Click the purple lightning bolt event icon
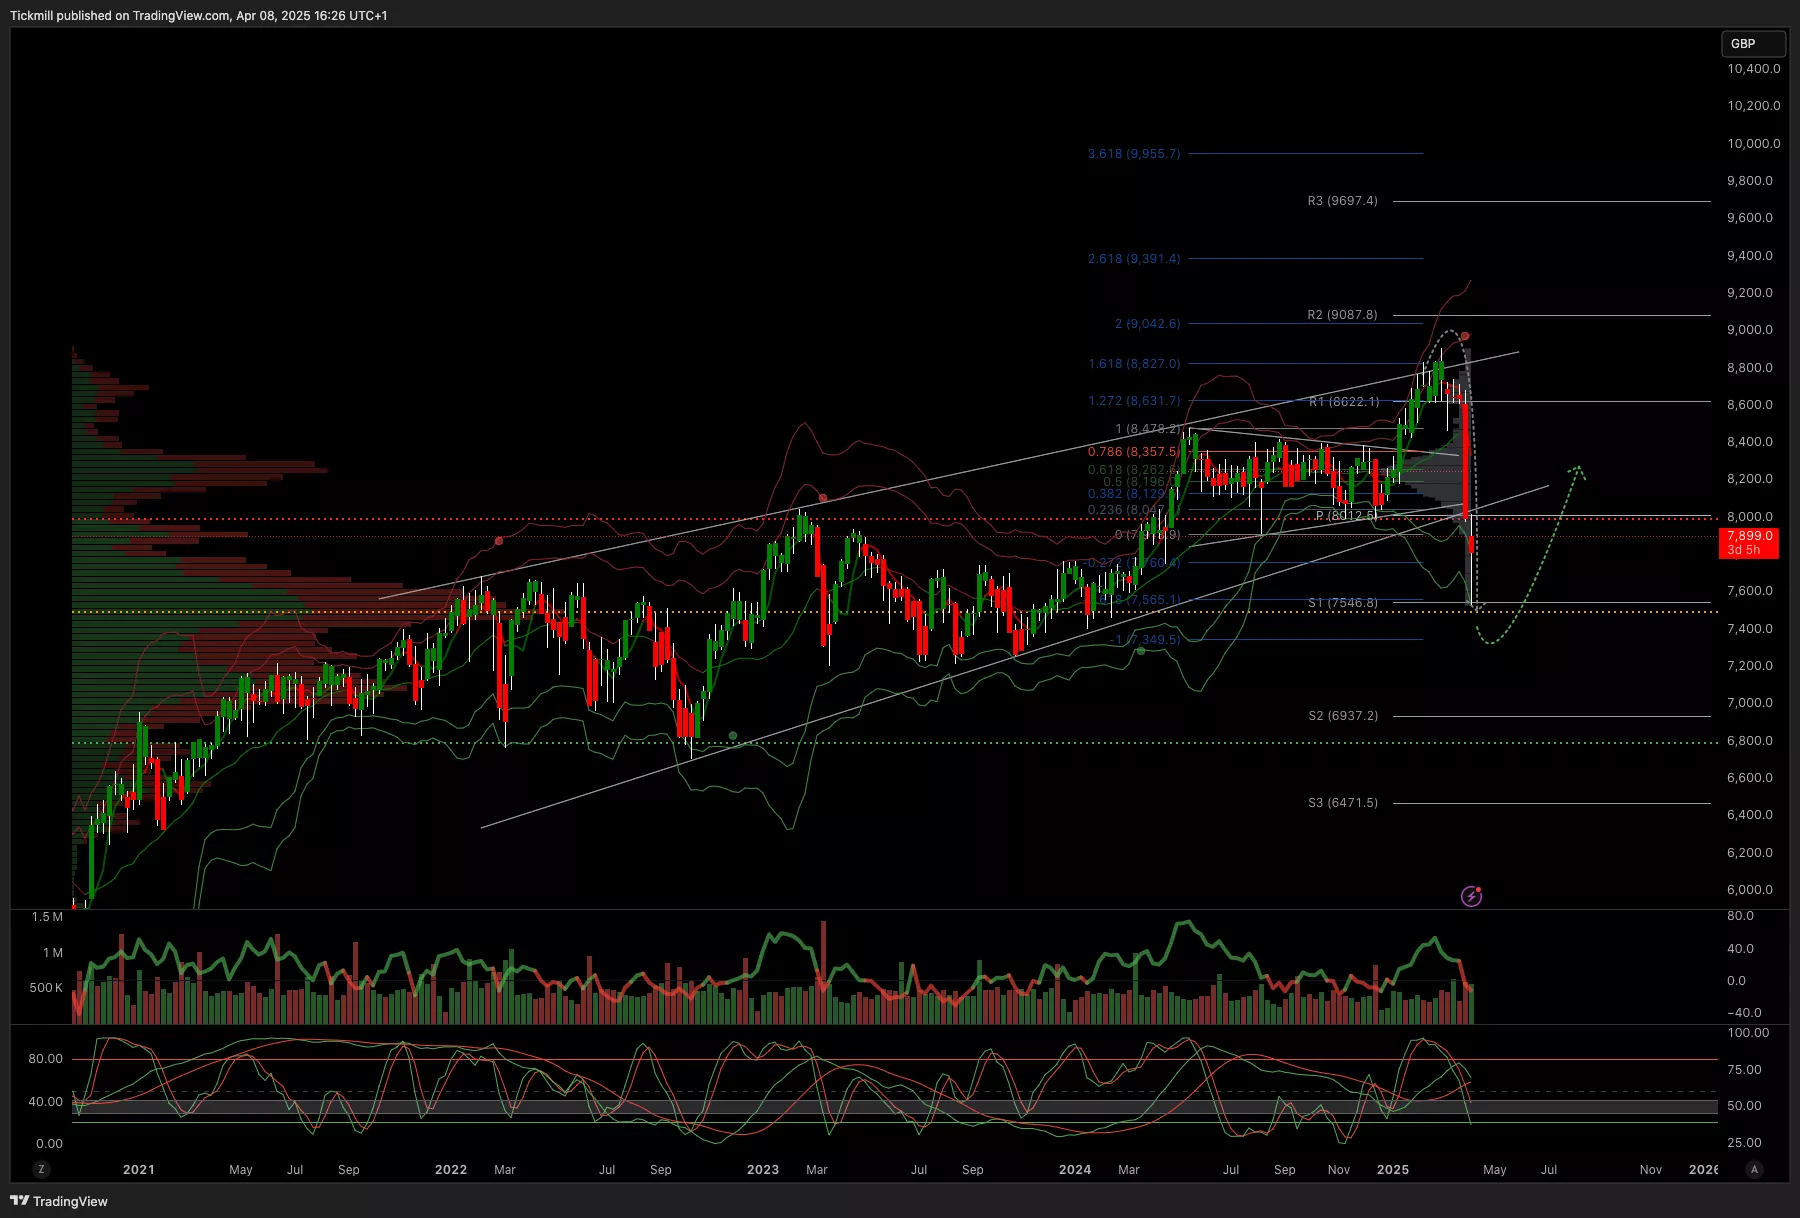Screen dimensions: 1800x1218 (1471, 896)
